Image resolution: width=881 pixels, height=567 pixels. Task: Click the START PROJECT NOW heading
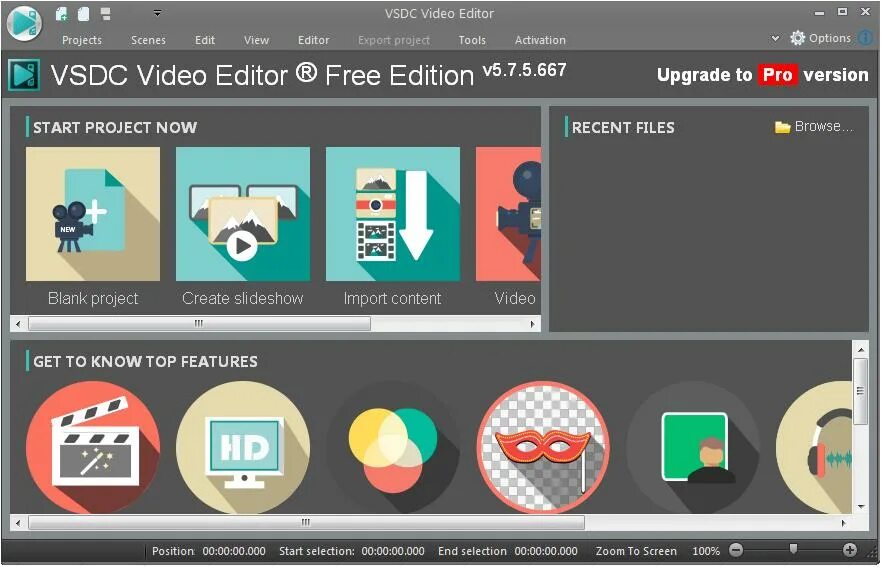(x=115, y=128)
